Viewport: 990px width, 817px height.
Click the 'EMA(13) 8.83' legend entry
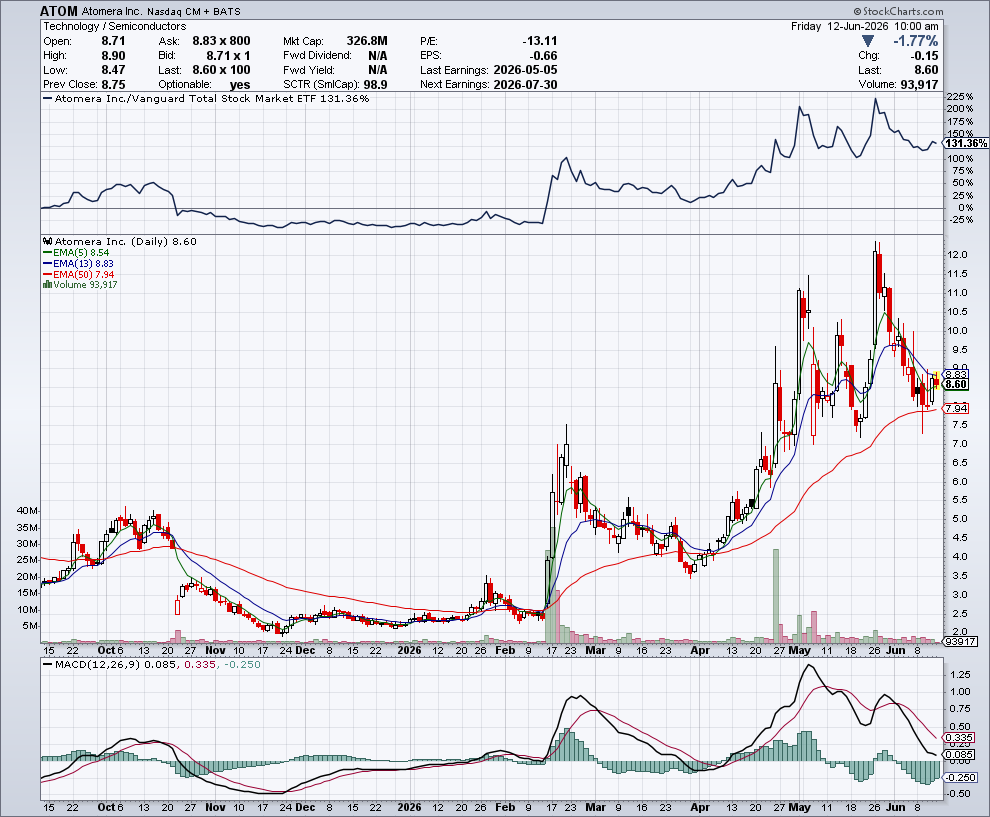click(83, 263)
